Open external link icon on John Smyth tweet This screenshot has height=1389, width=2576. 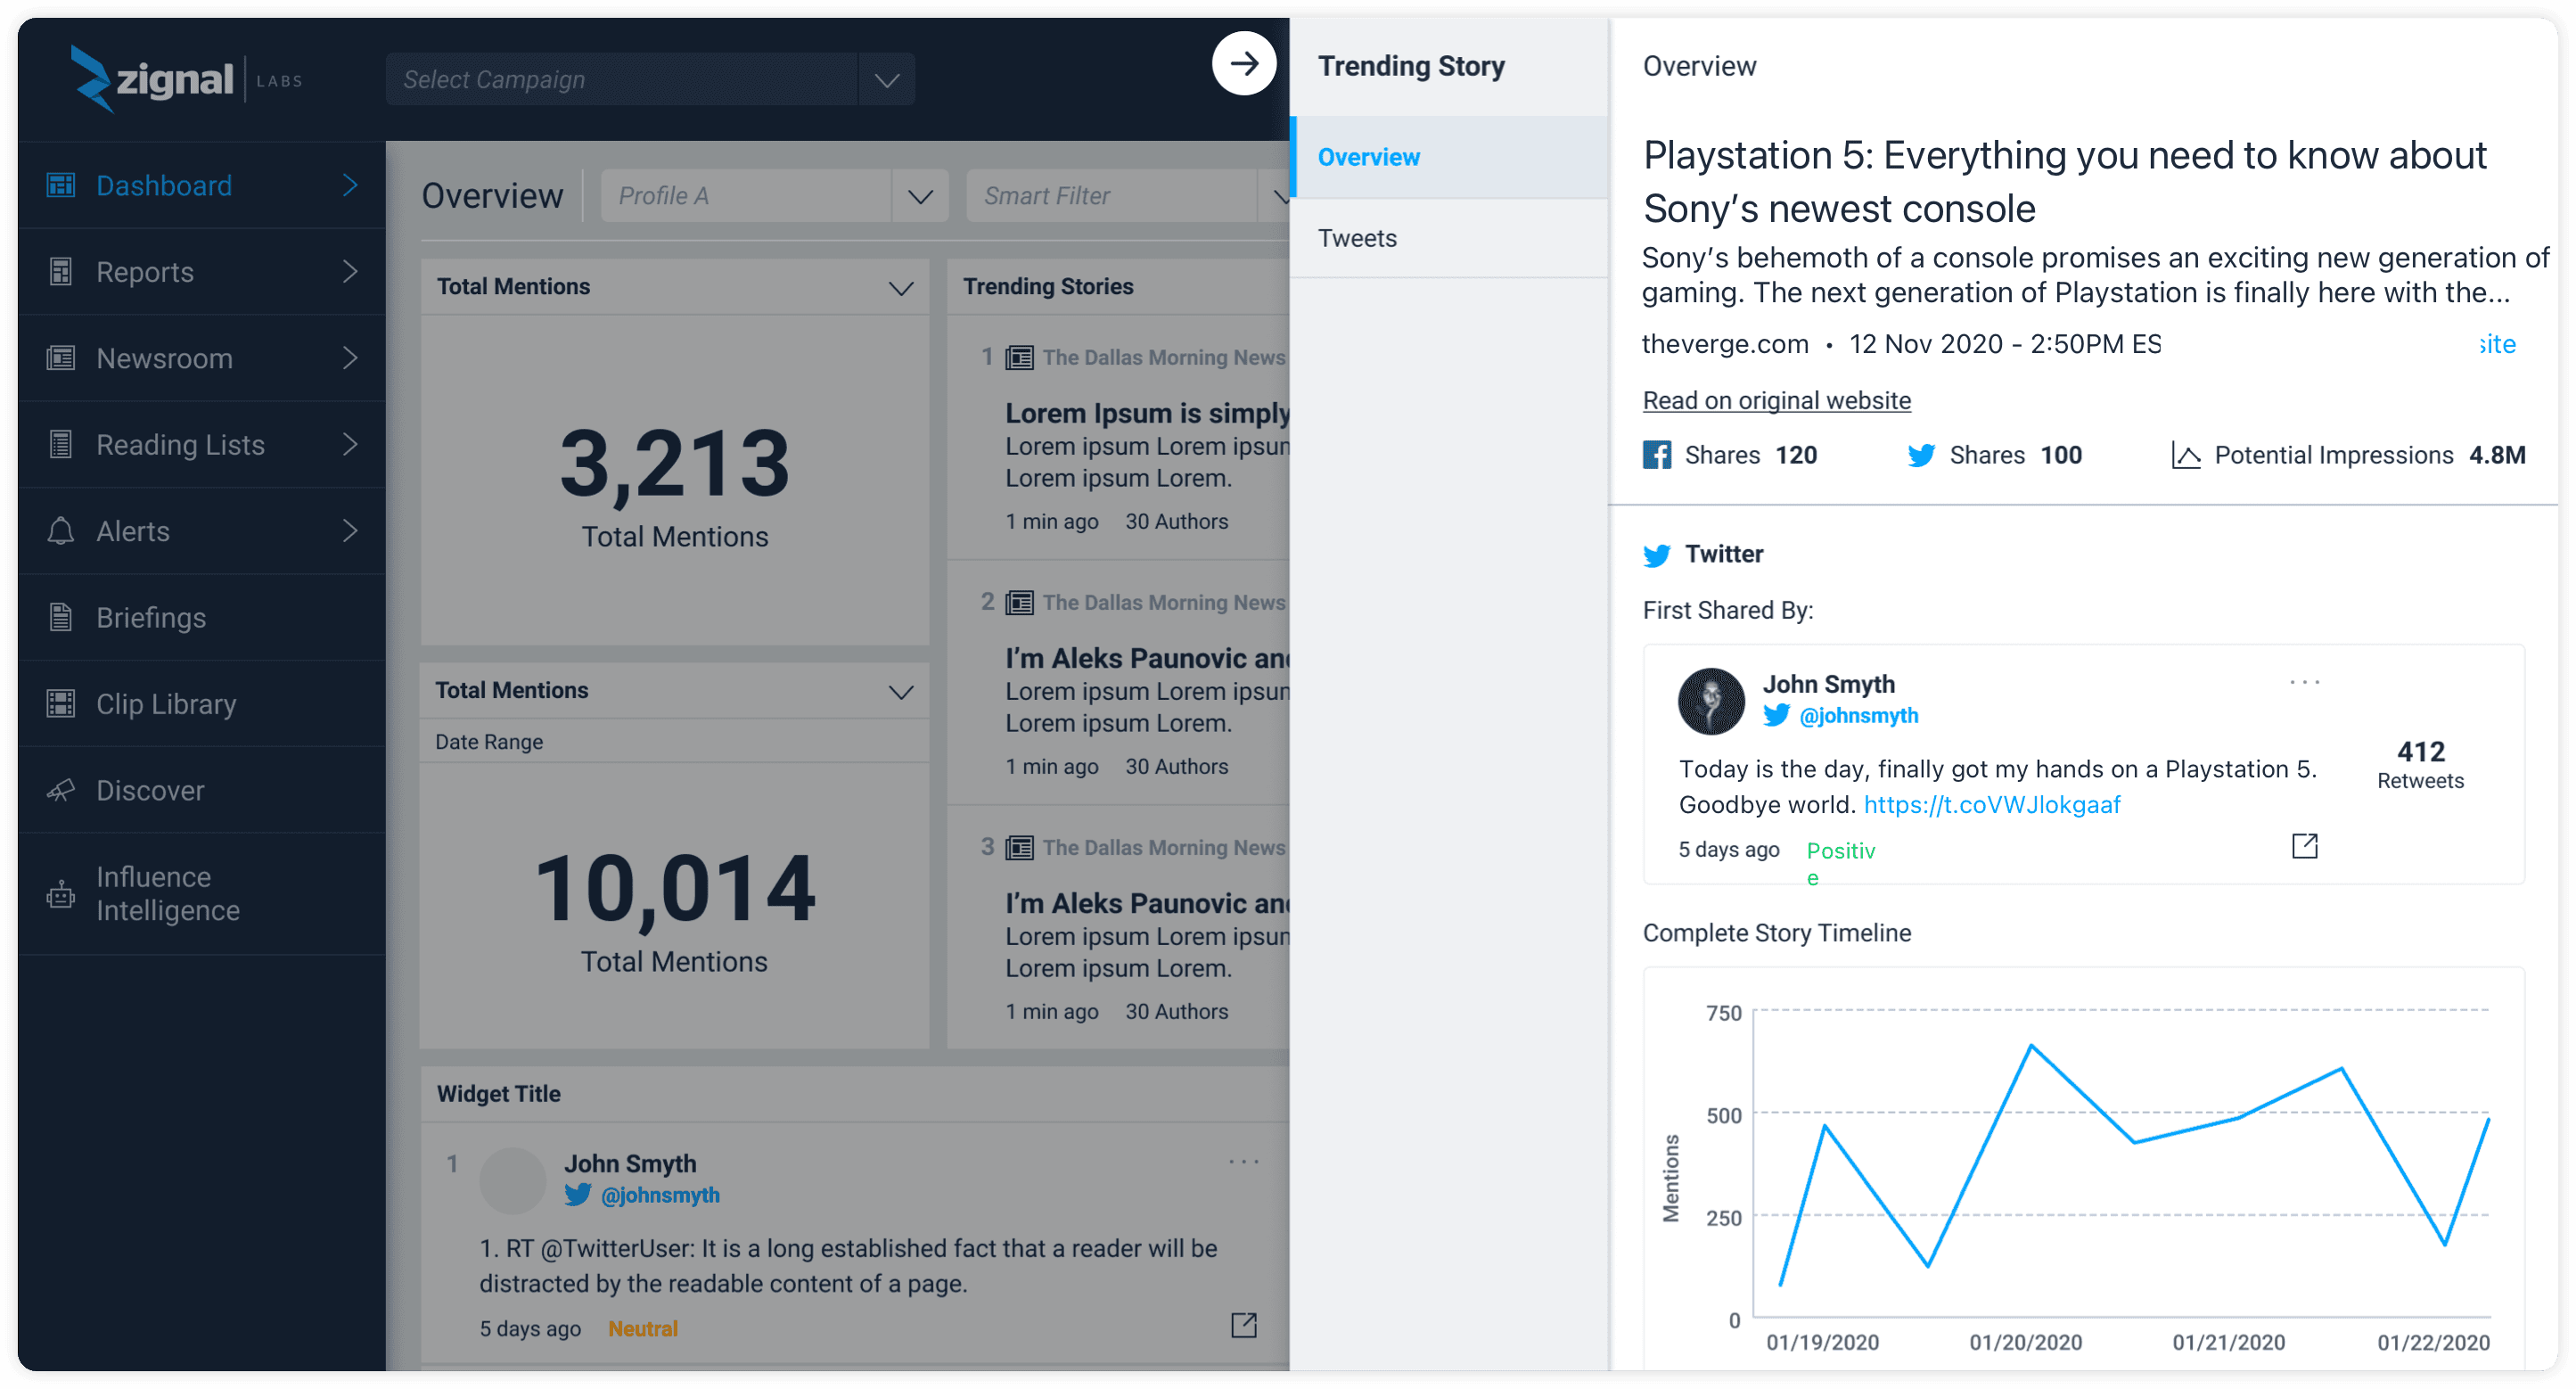pos(2304,846)
